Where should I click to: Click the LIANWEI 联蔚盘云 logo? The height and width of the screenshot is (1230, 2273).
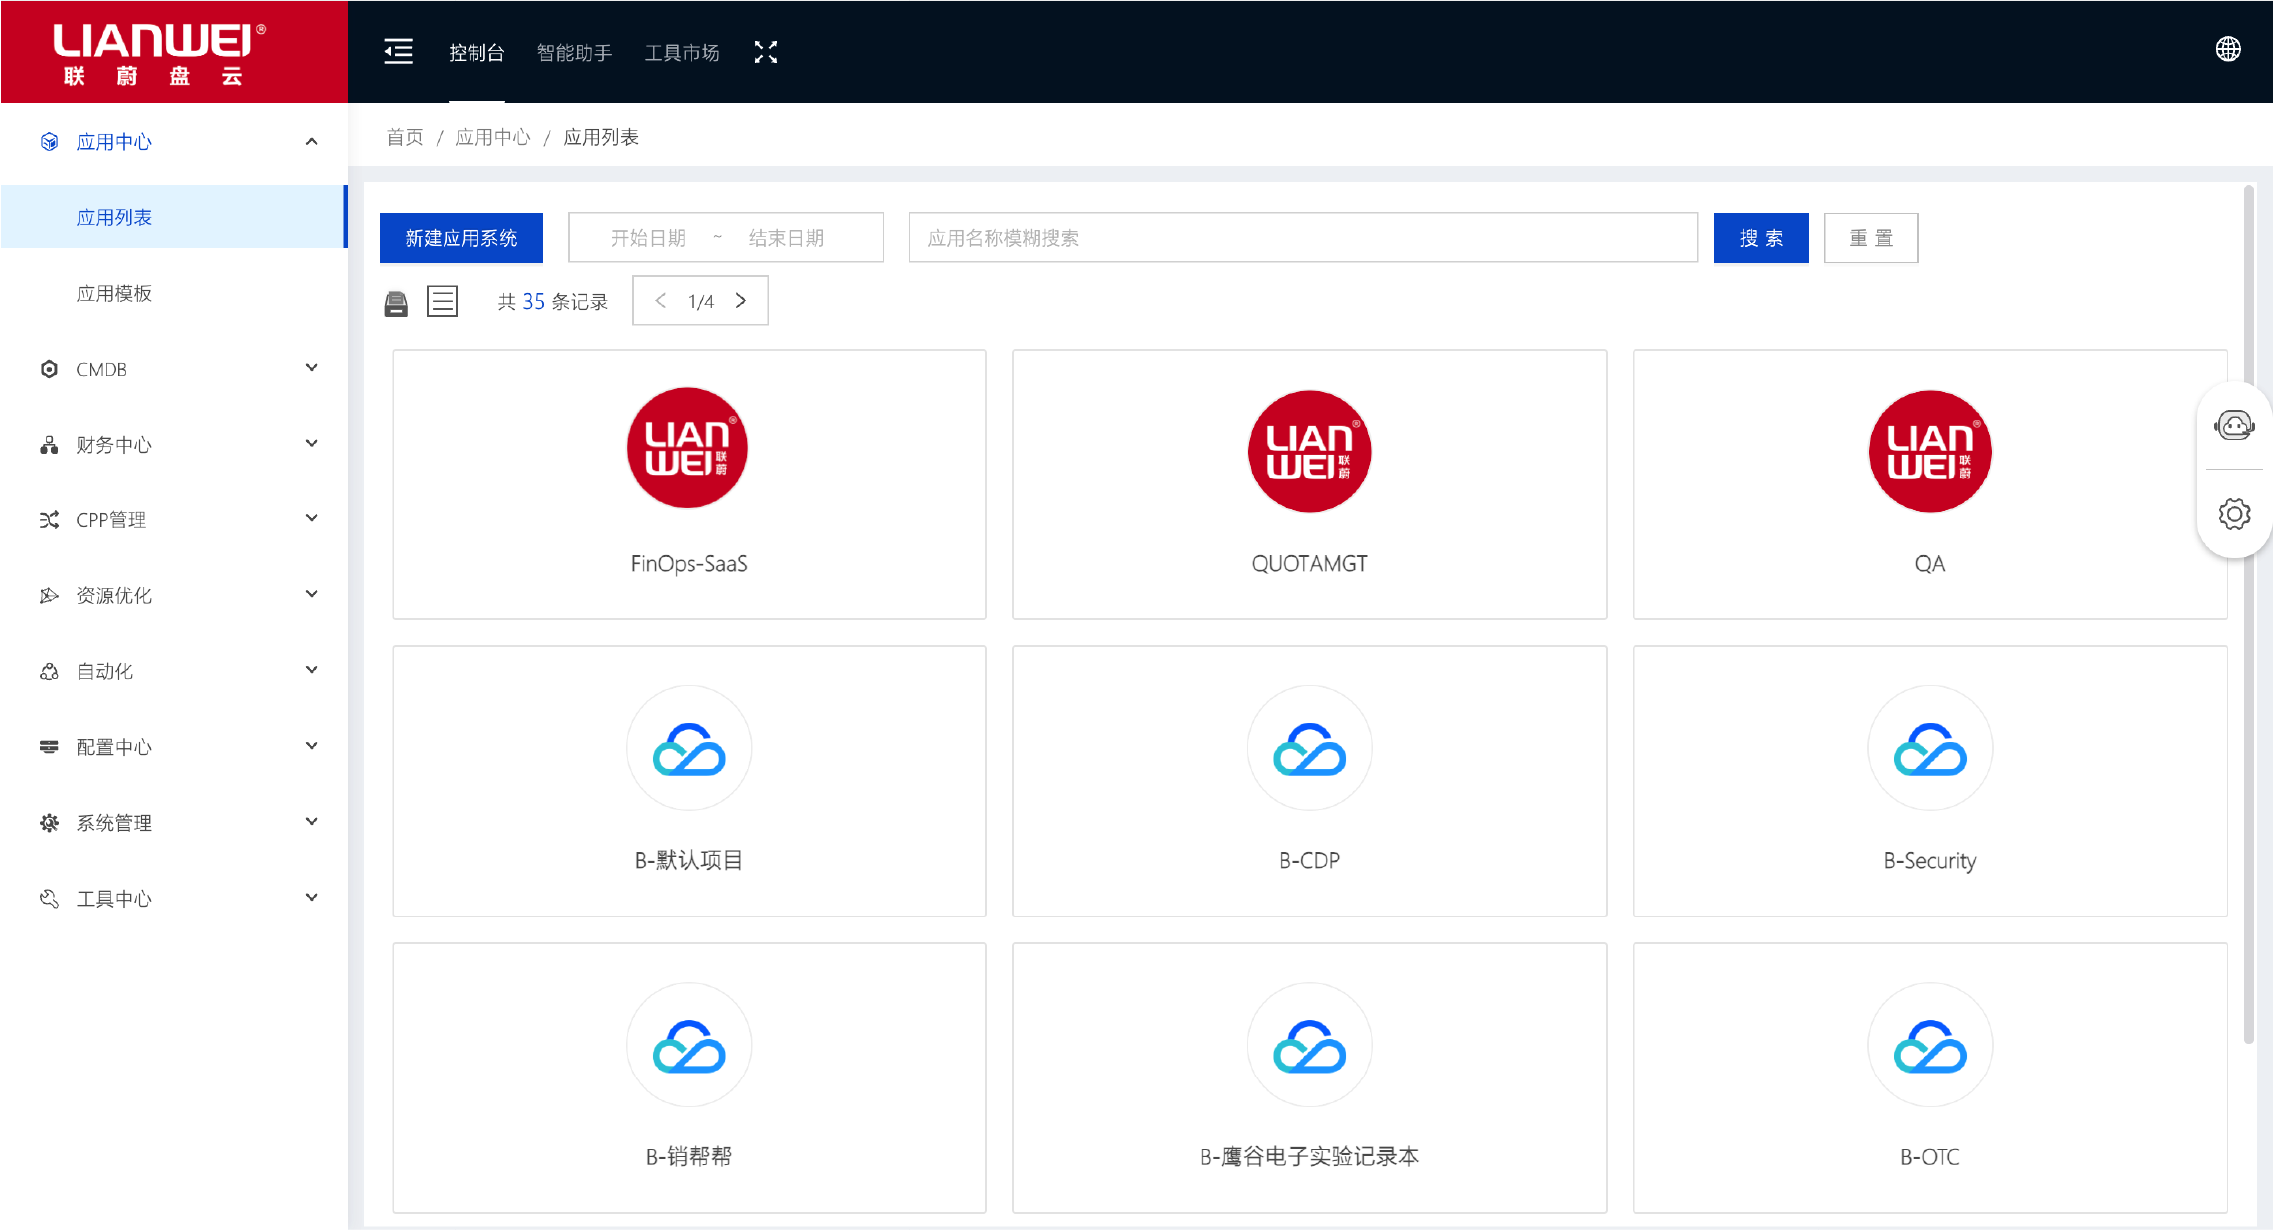[160, 54]
